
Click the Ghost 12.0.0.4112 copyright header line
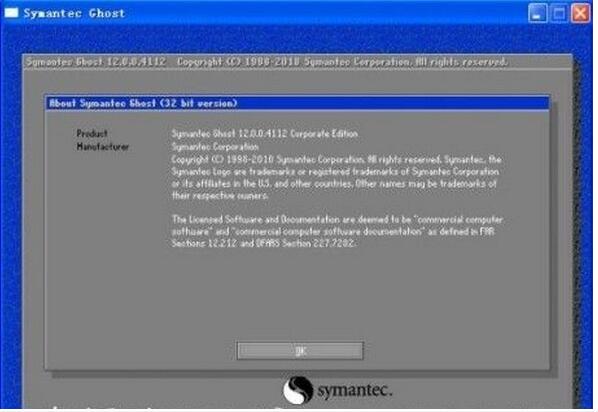[266, 62]
